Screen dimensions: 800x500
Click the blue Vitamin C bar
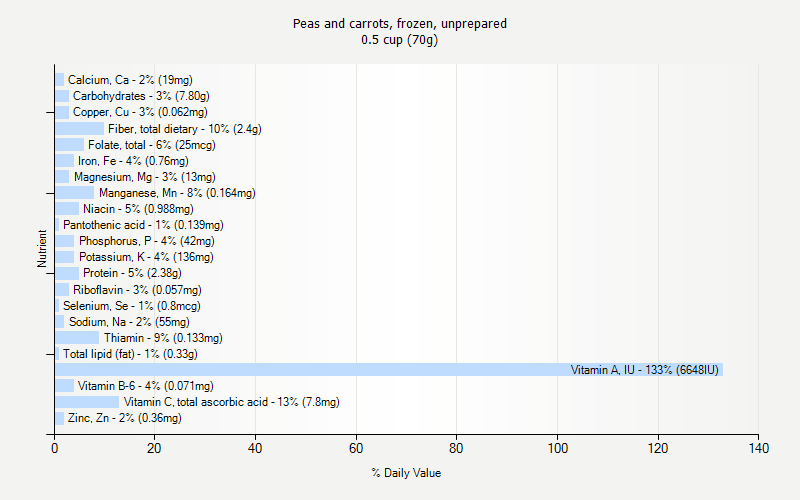(x=87, y=402)
